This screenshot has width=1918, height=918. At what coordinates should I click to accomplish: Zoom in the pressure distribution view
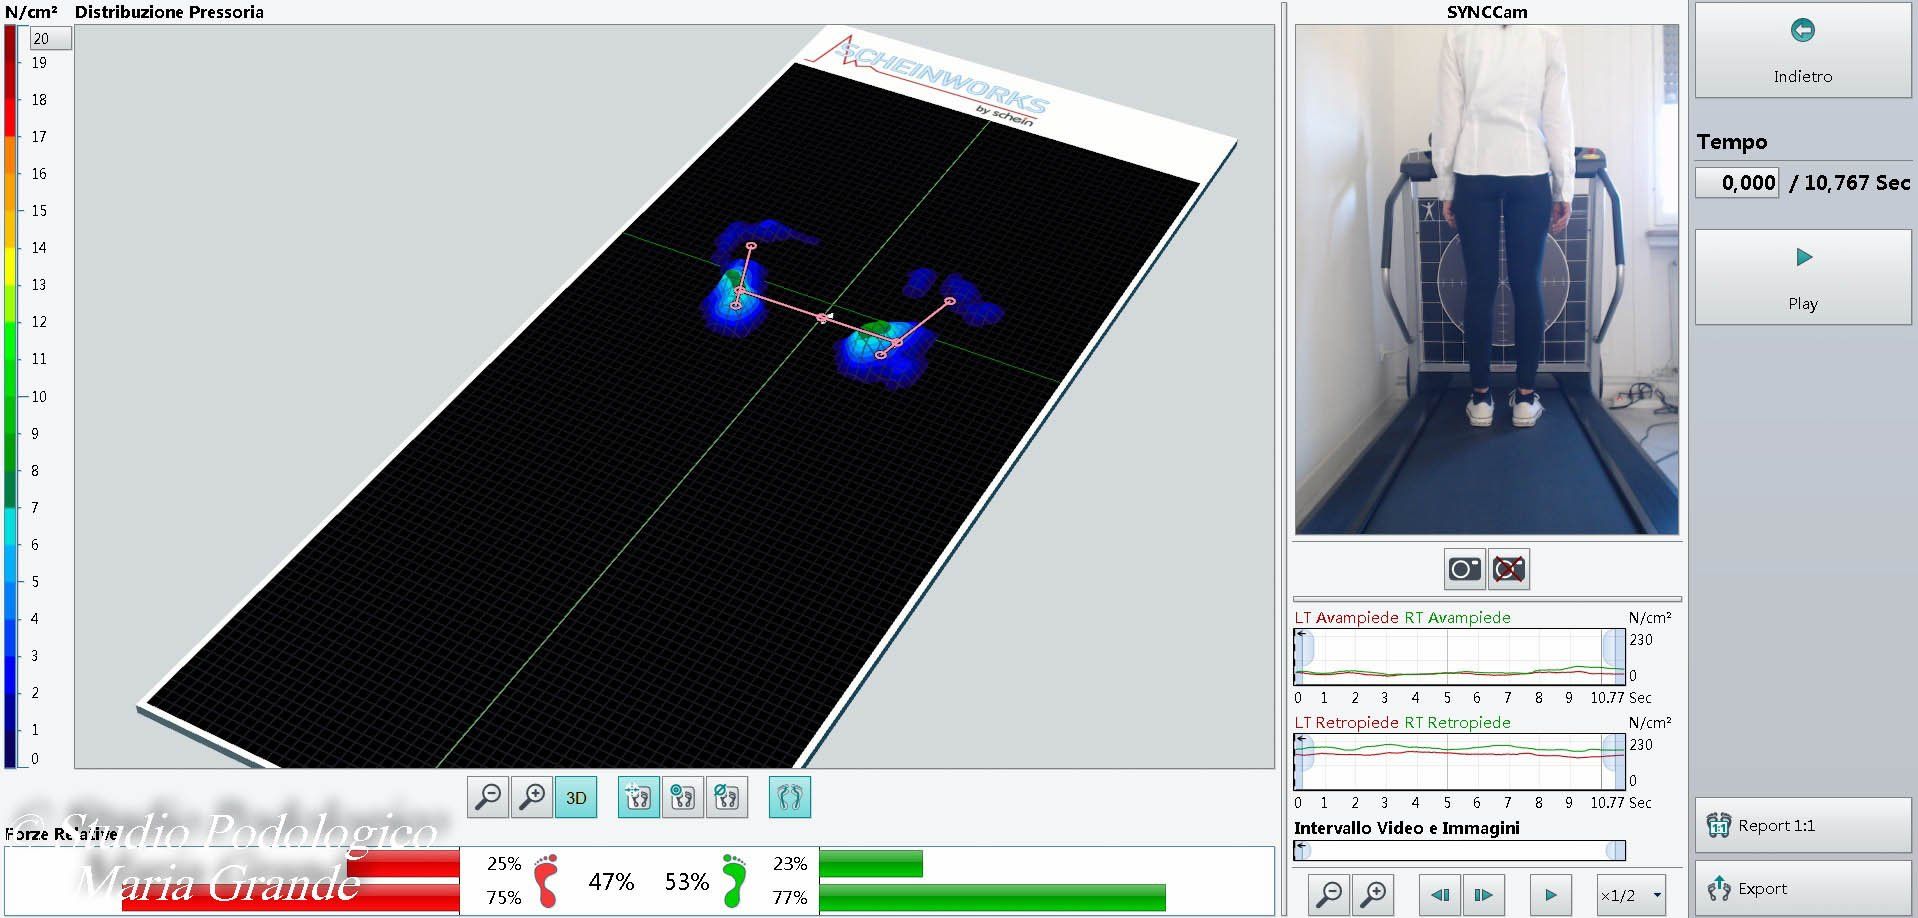[x=532, y=797]
